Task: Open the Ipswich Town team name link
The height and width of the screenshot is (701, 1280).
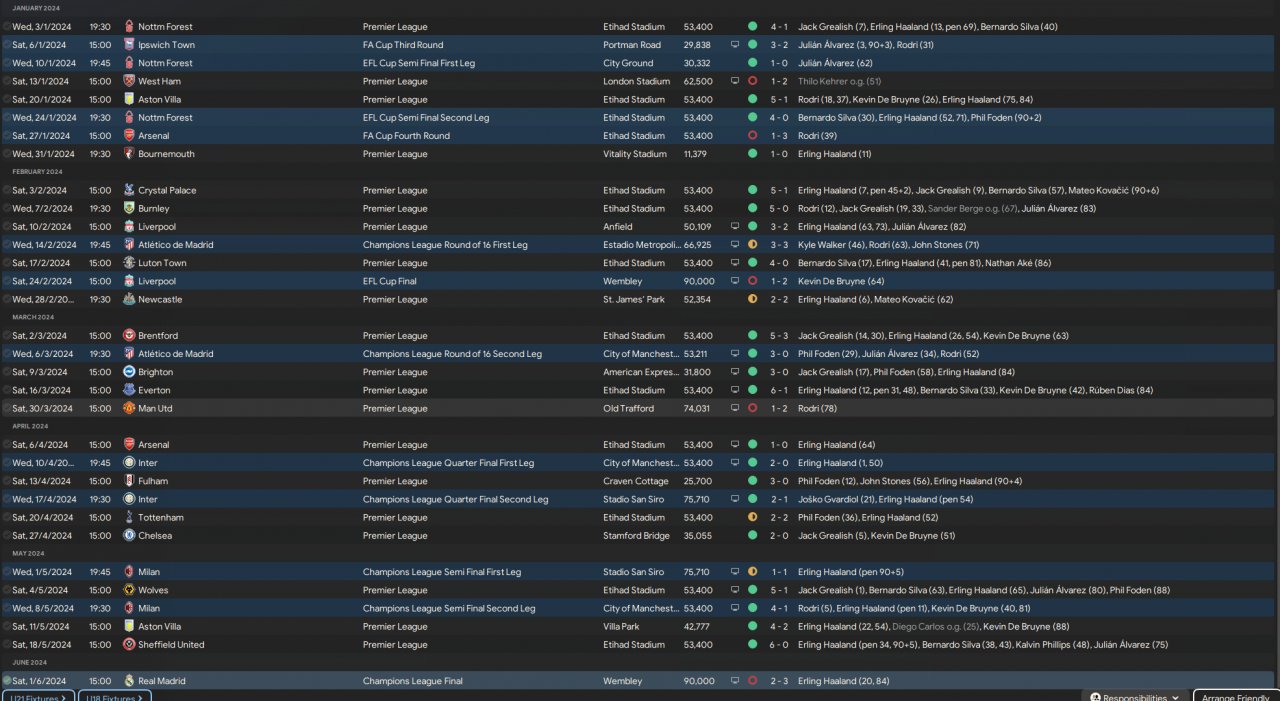Action: (166, 45)
